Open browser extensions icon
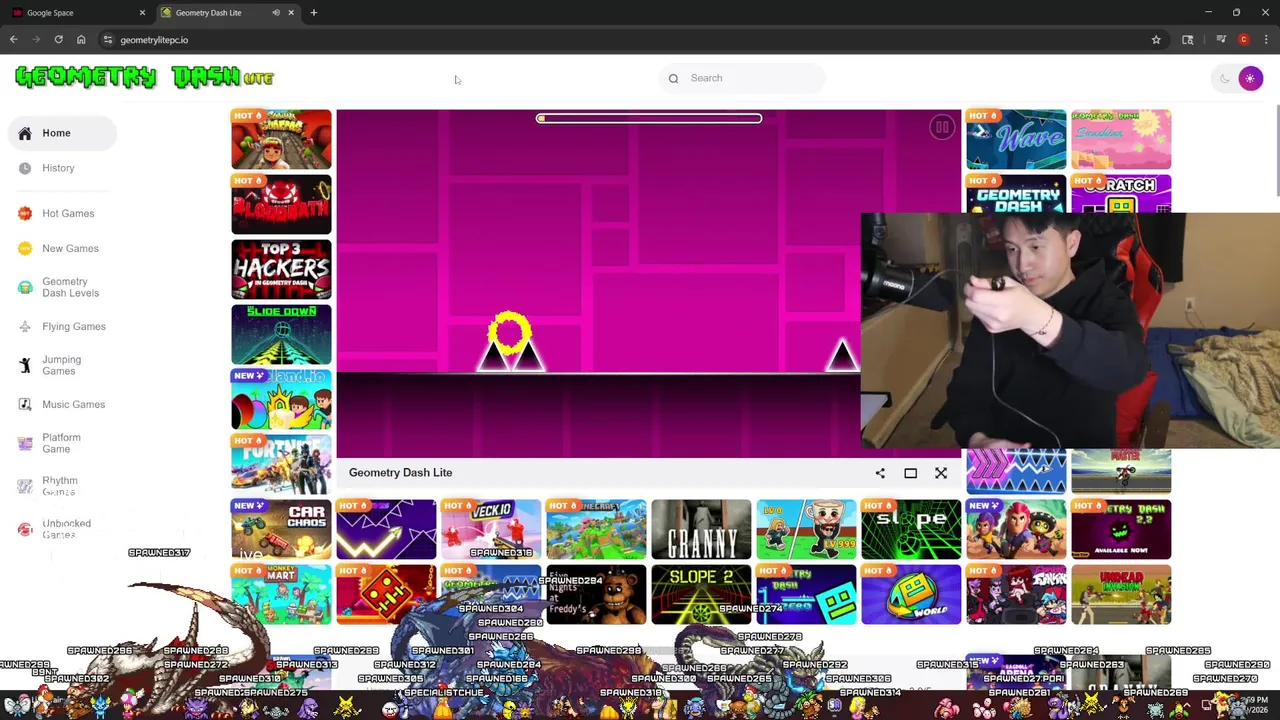The image size is (1280, 720). pos(1187,40)
